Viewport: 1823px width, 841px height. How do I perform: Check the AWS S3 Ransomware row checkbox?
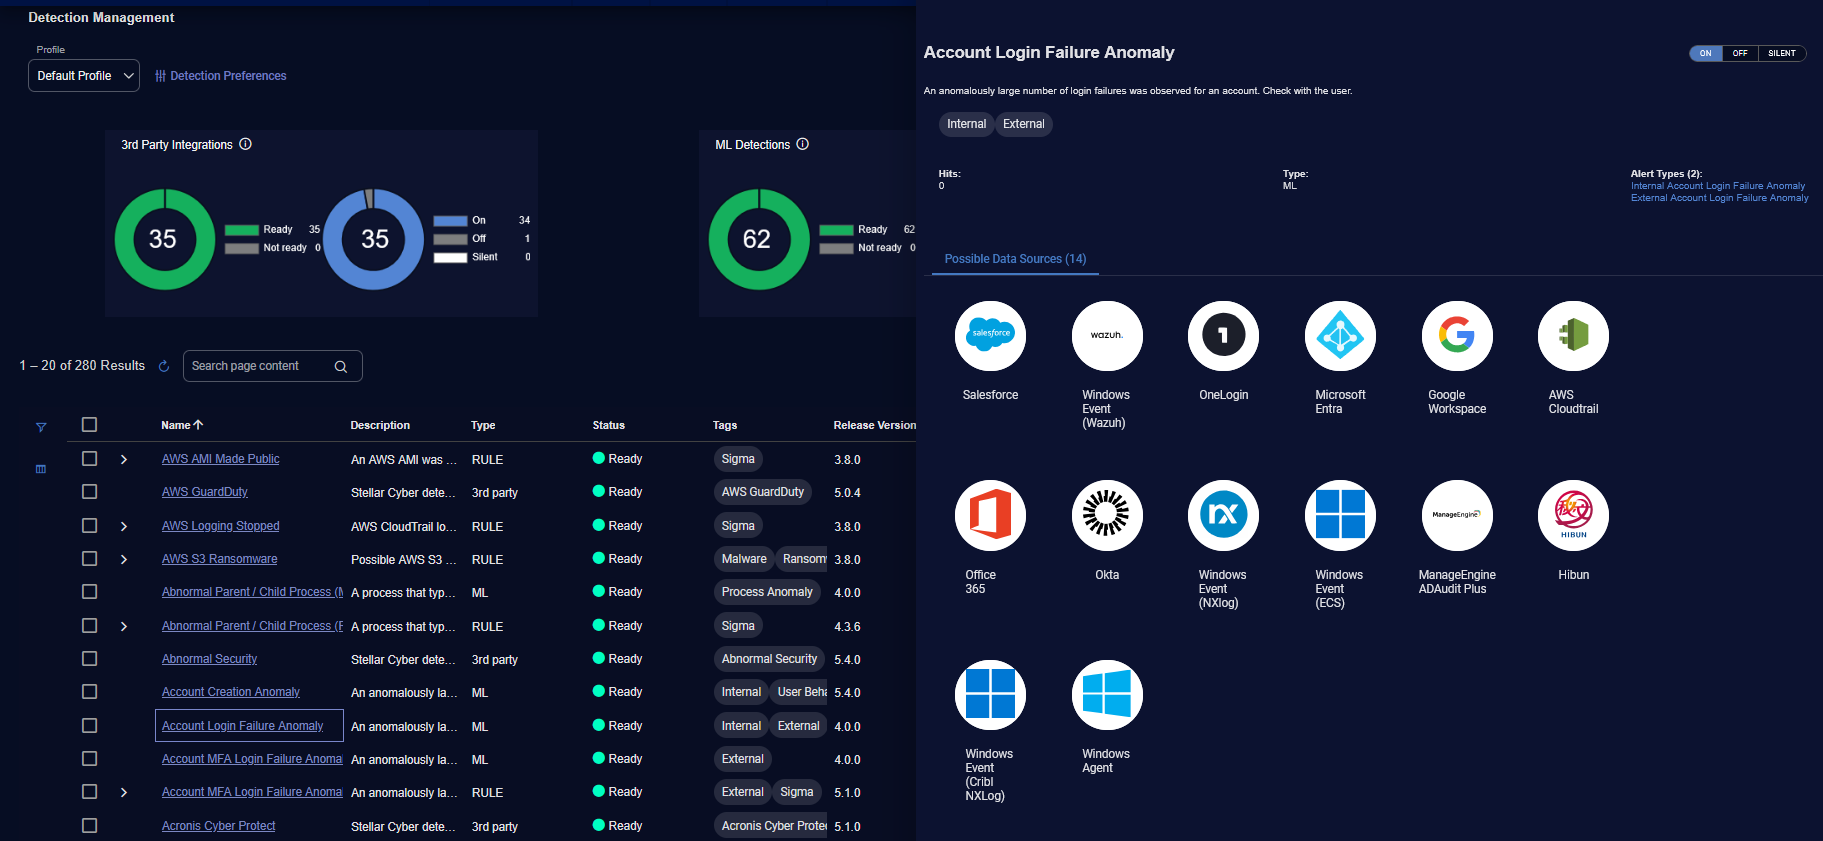89,558
